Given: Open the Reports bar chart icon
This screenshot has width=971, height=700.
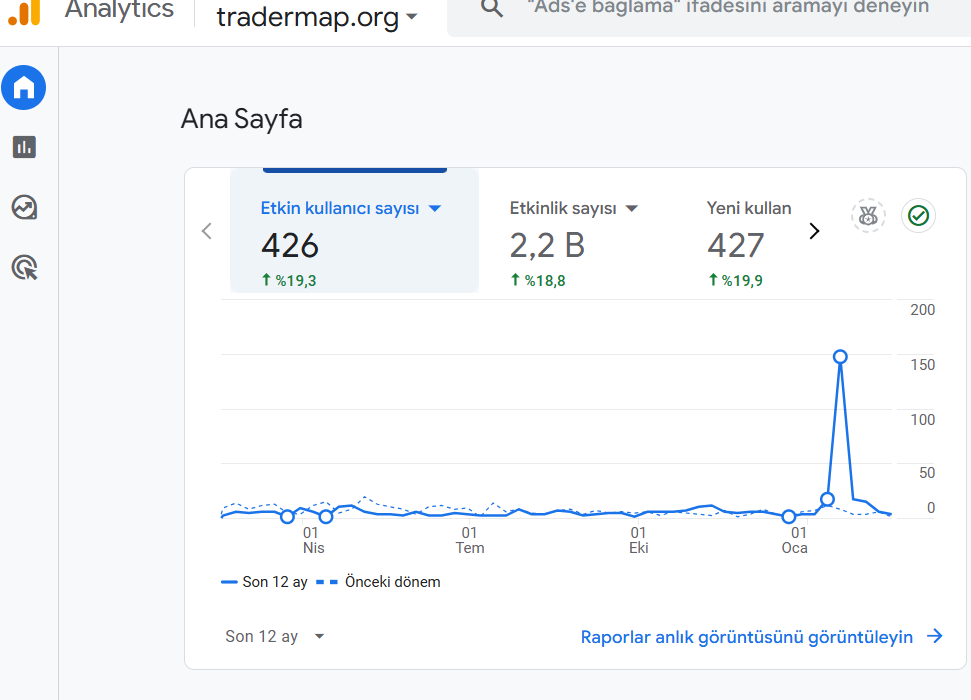Looking at the screenshot, I should coord(24,147).
